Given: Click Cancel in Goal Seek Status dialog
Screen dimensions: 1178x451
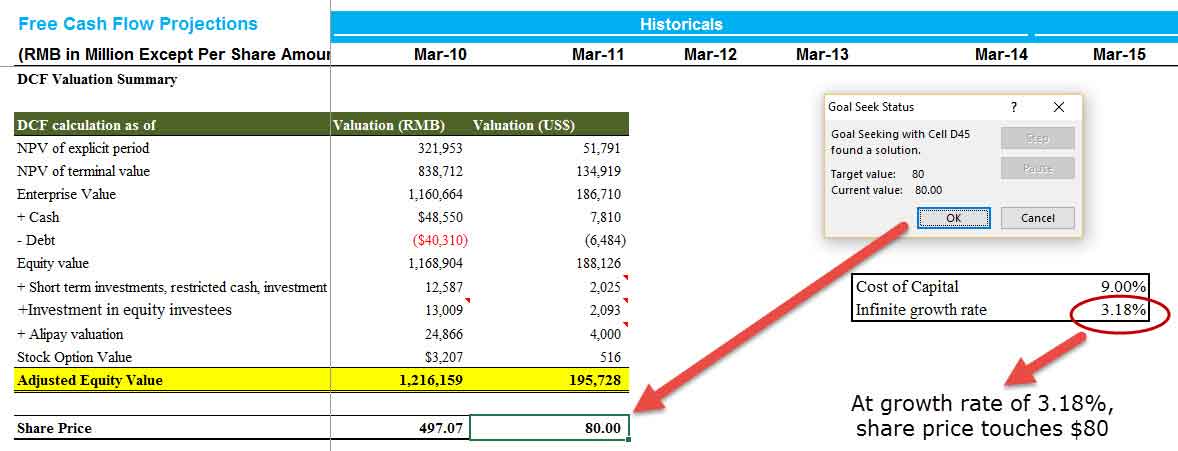Looking at the screenshot, I should [1038, 218].
